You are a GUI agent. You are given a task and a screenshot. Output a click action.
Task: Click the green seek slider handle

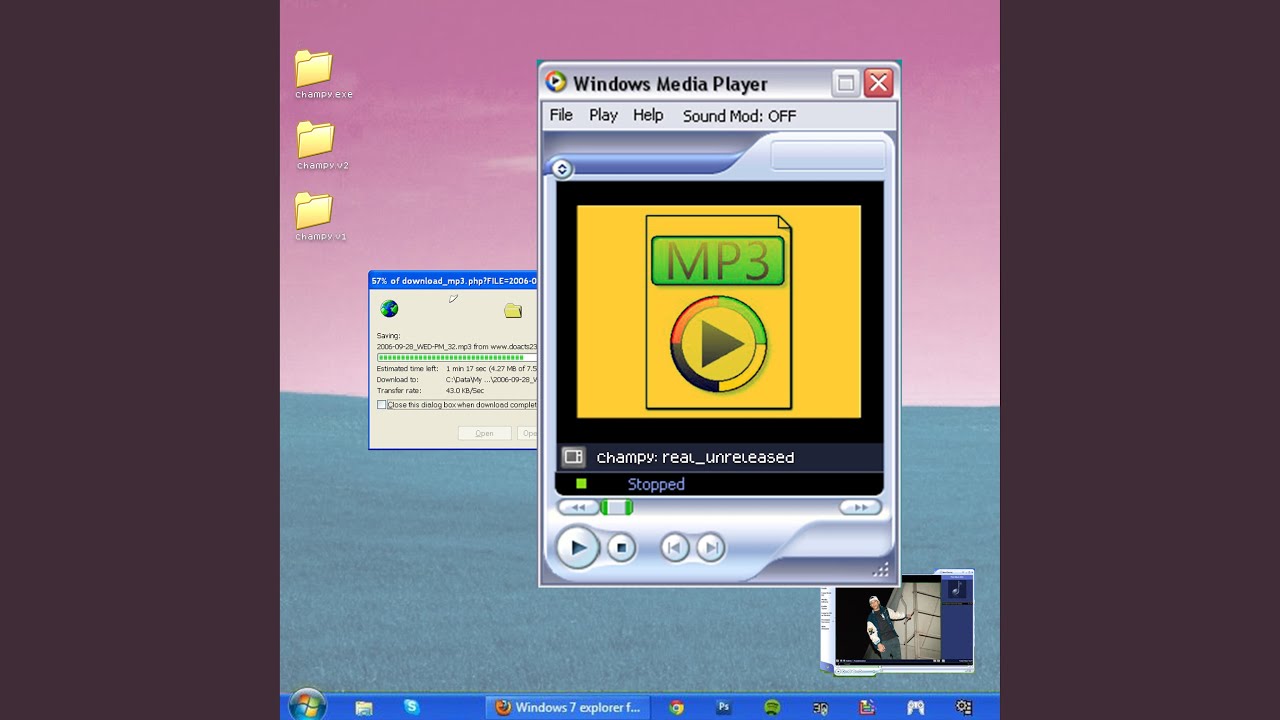[616, 507]
